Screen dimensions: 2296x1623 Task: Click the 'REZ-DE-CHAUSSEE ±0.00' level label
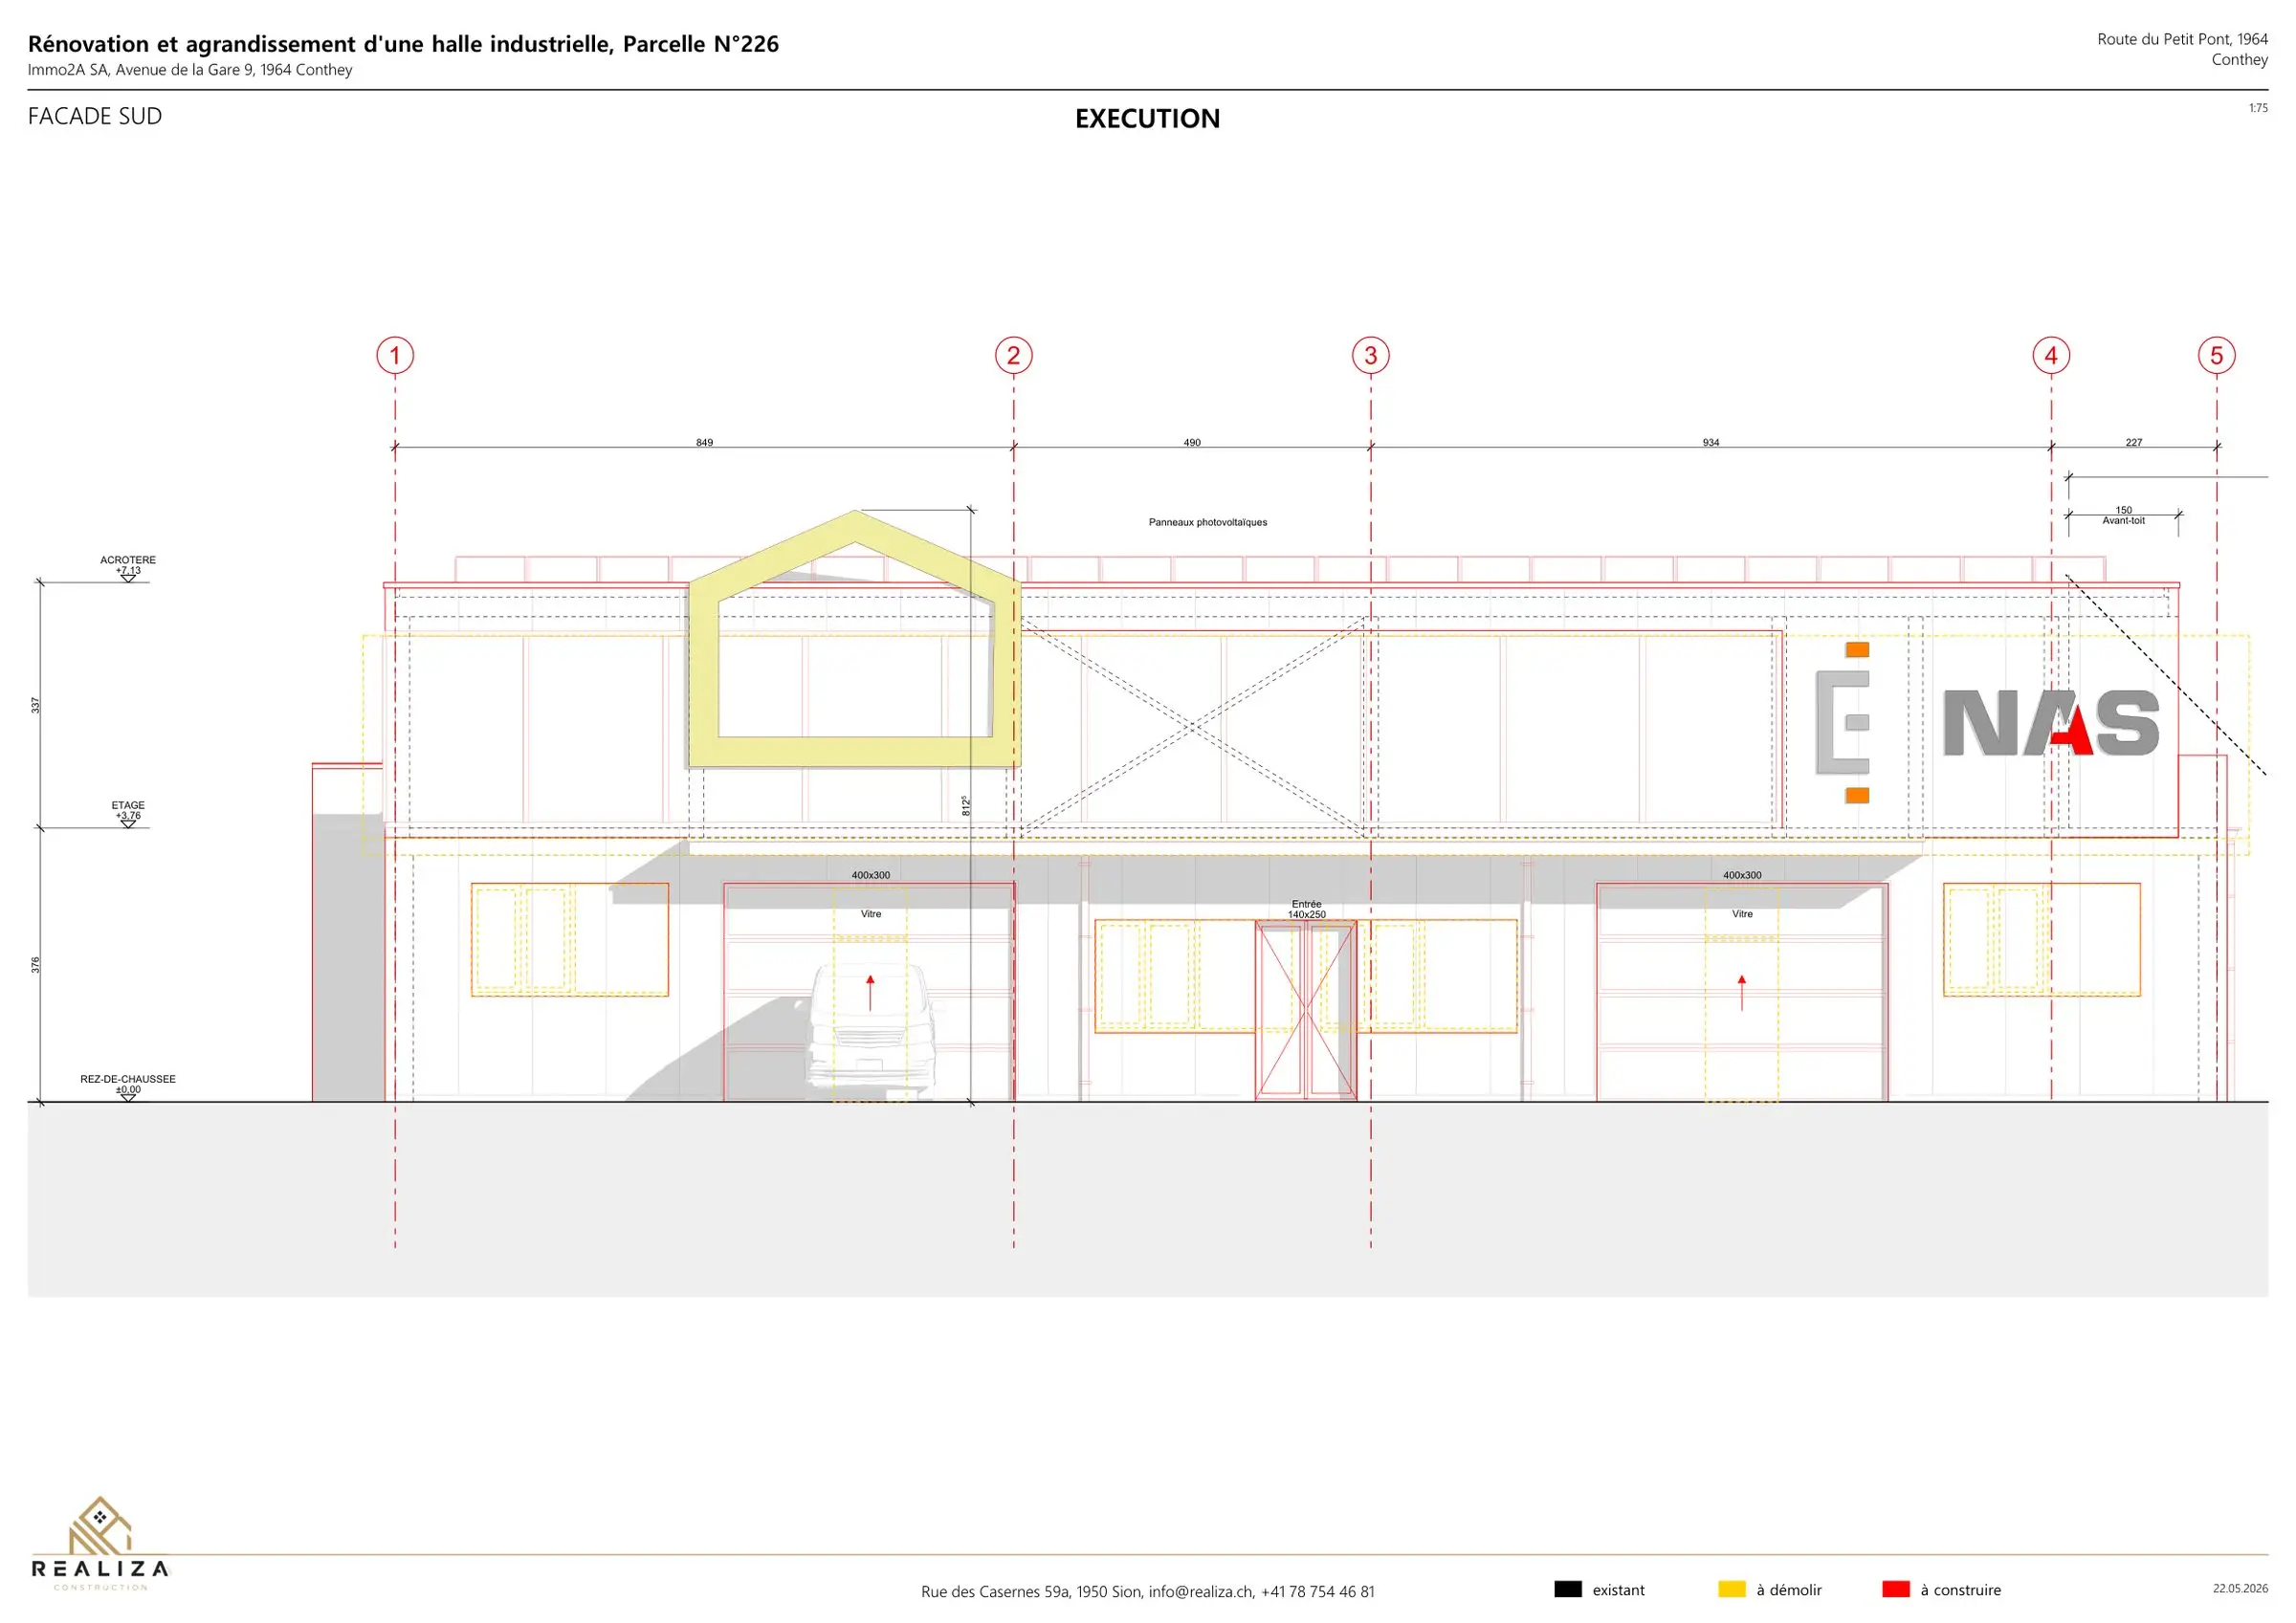pyautogui.click(x=128, y=1084)
